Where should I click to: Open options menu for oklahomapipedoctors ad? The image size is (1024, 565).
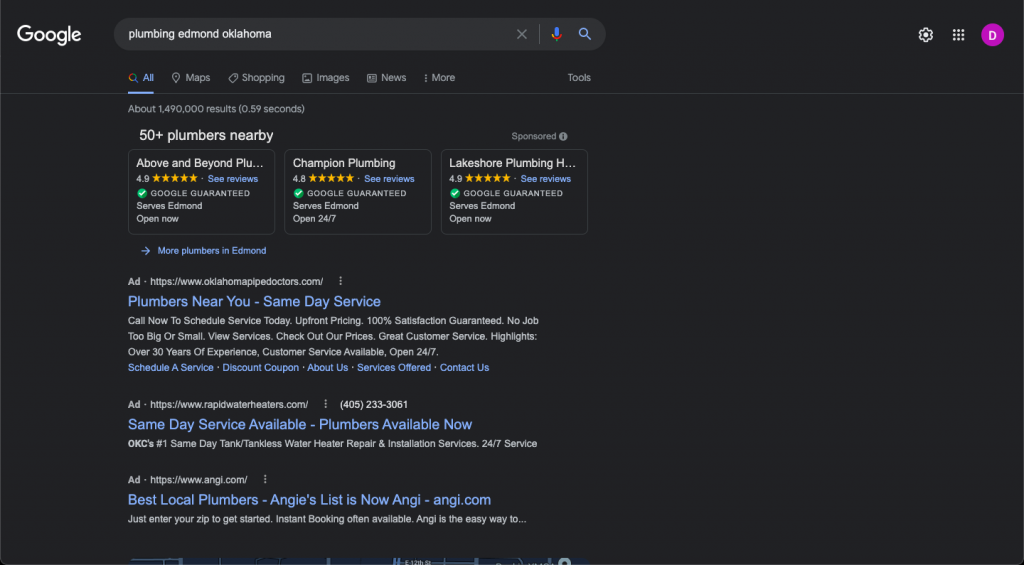(341, 281)
